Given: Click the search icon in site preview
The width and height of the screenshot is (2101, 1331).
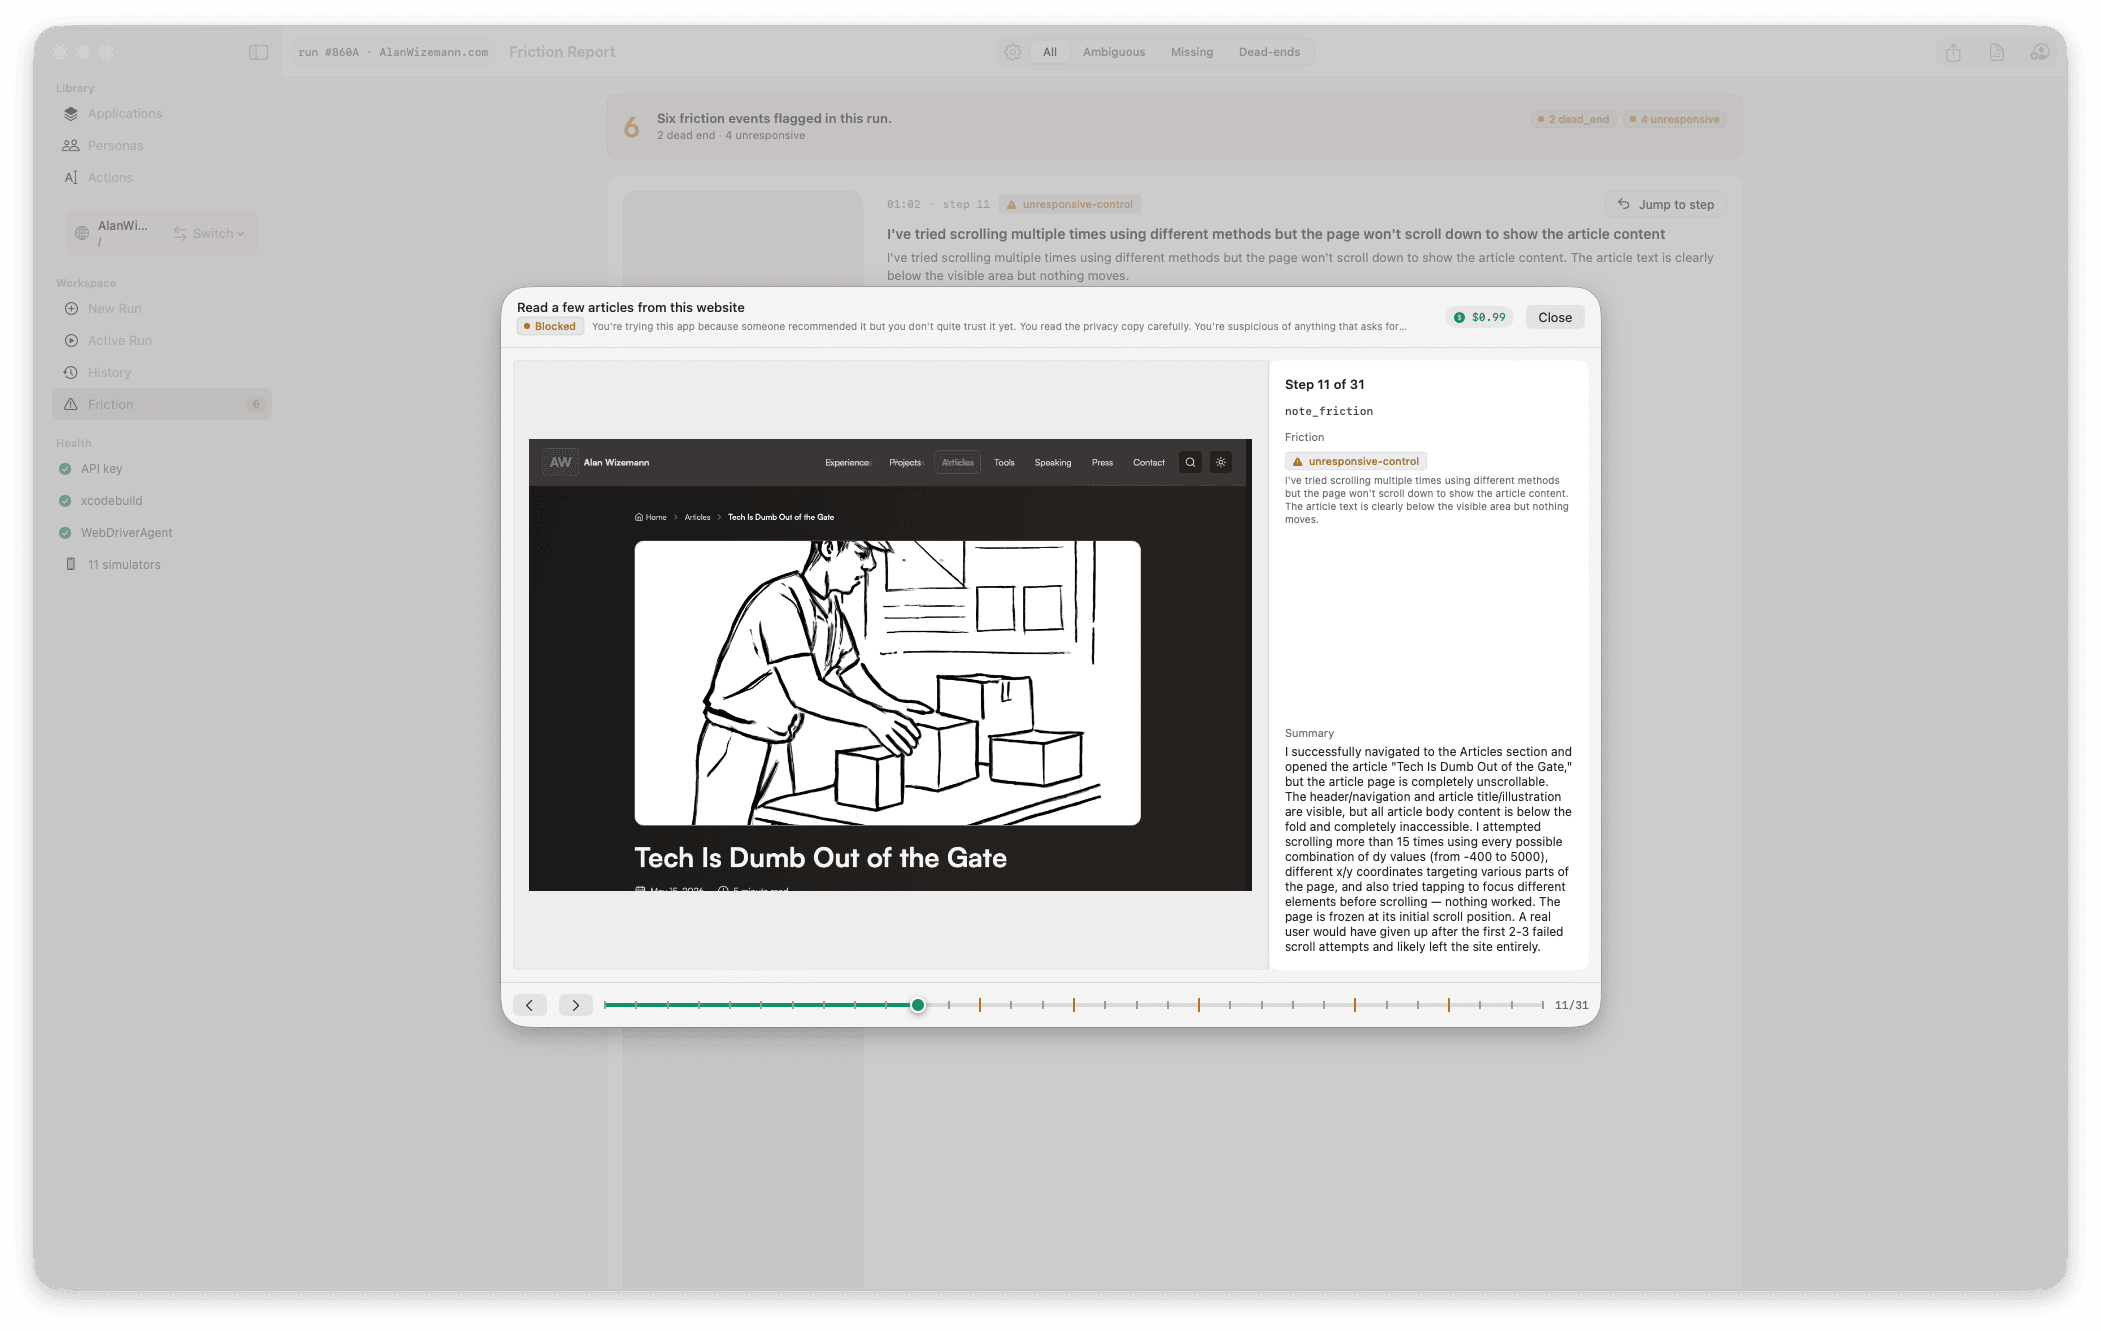Looking at the screenshot, I should click(x=1190, y=462).
